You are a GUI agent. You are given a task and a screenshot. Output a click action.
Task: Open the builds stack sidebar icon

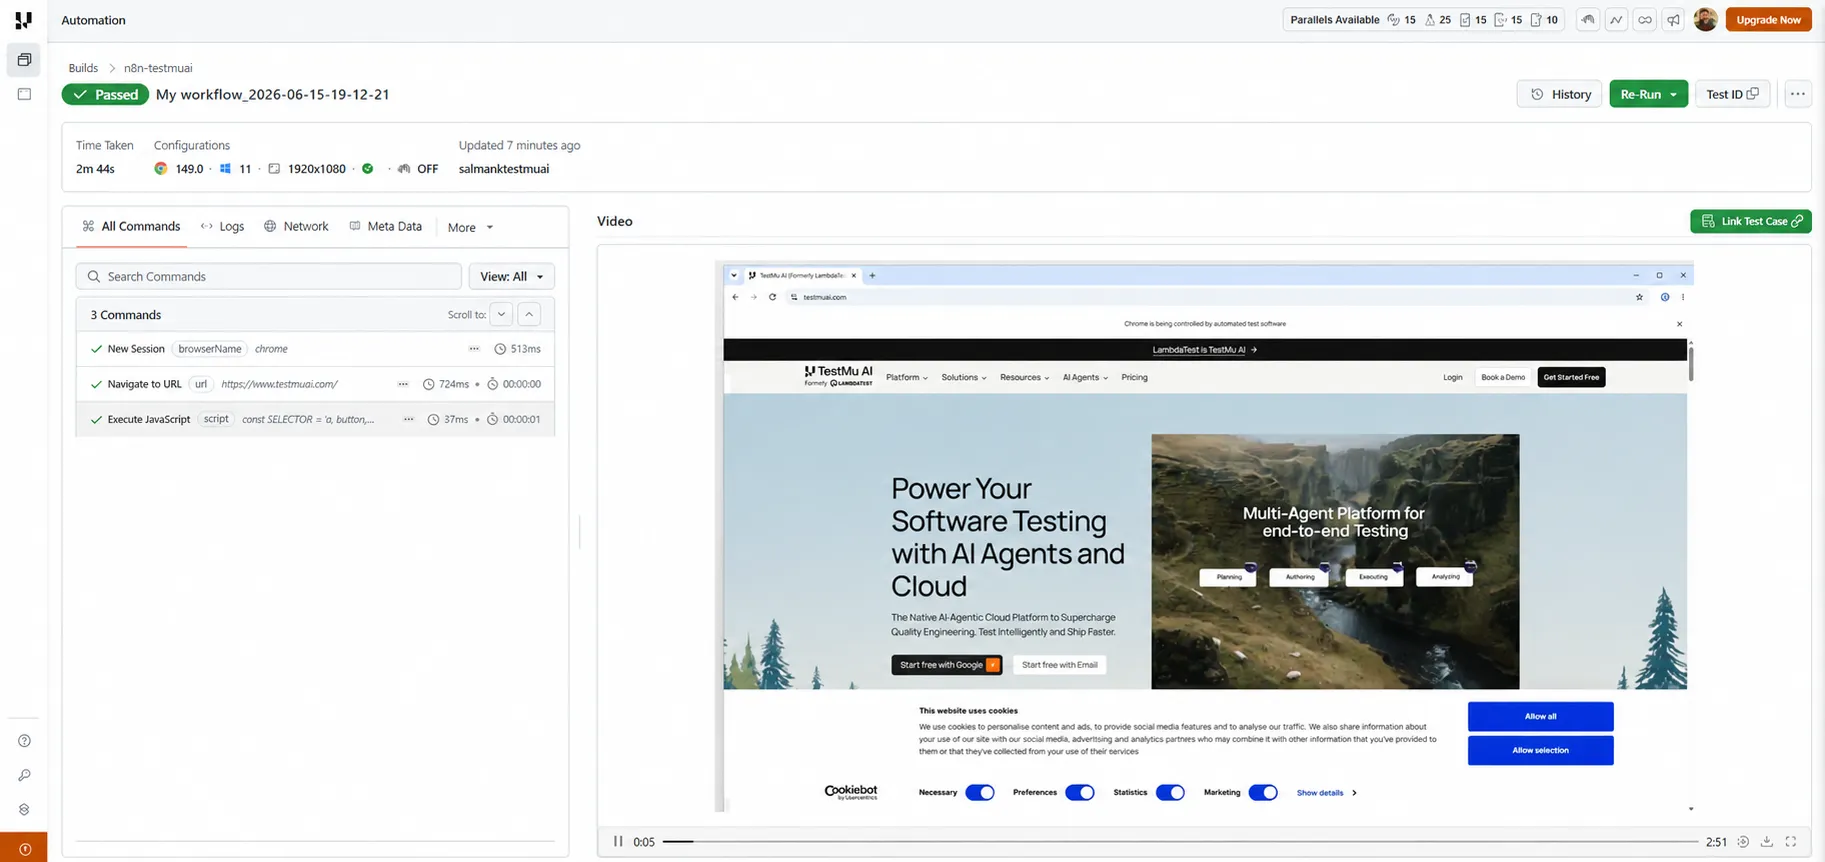pyautogui.click(x=24, y=60)
